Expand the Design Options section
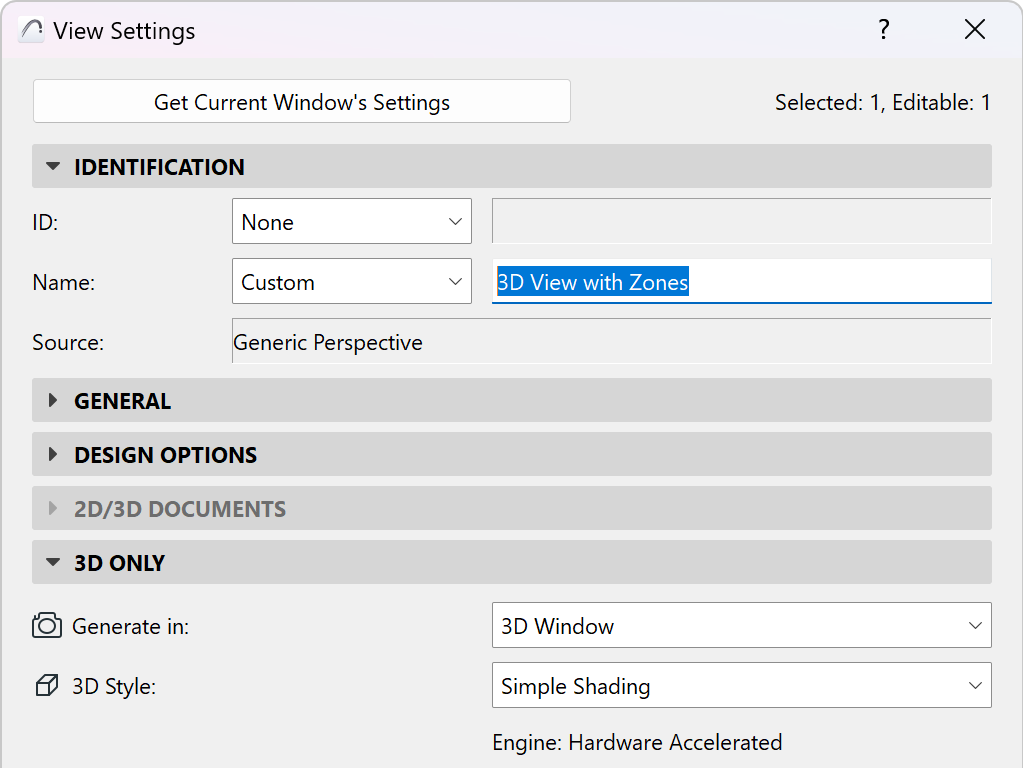The width and height of the screenshot is (1023, 768). click(53, 455)
